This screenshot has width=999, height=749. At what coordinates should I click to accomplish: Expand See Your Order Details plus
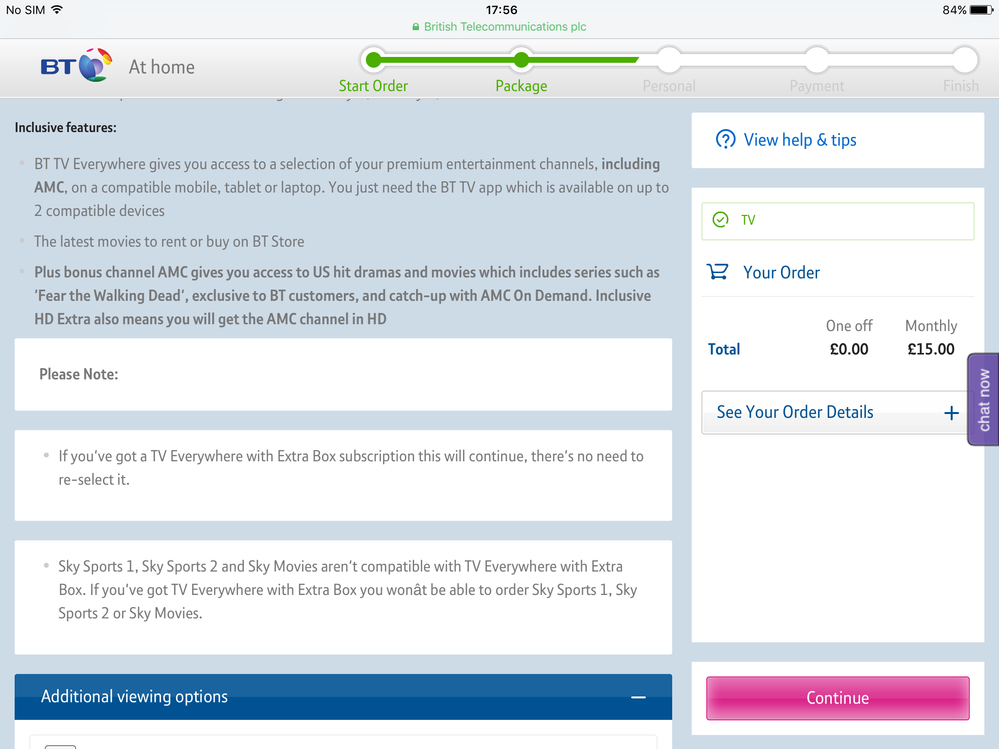[x=951, y=413]
